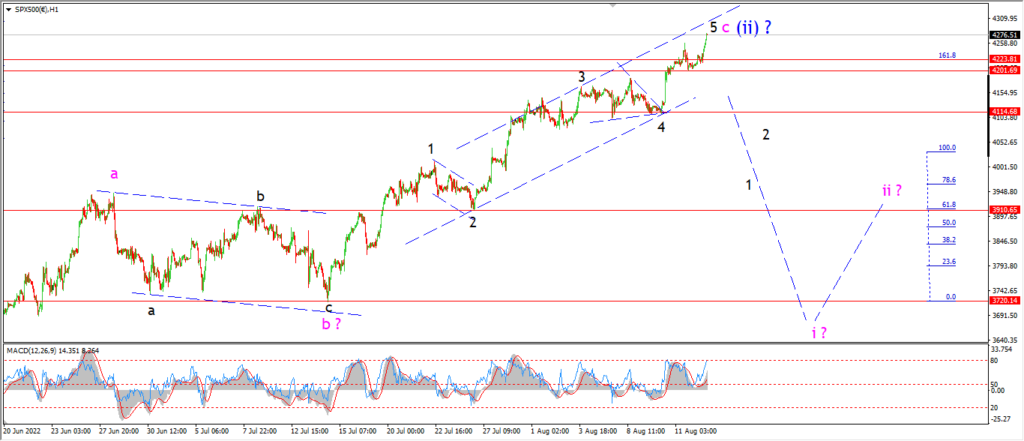
Task: Click the pink 'i ?' projection label
Action: tap(820, 333)
